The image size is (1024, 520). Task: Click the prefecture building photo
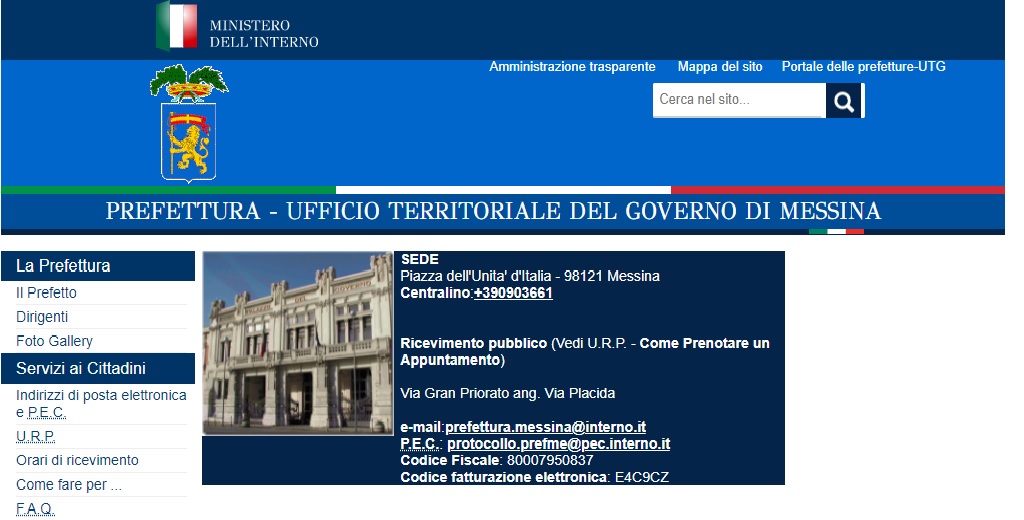tap(298, 343)
